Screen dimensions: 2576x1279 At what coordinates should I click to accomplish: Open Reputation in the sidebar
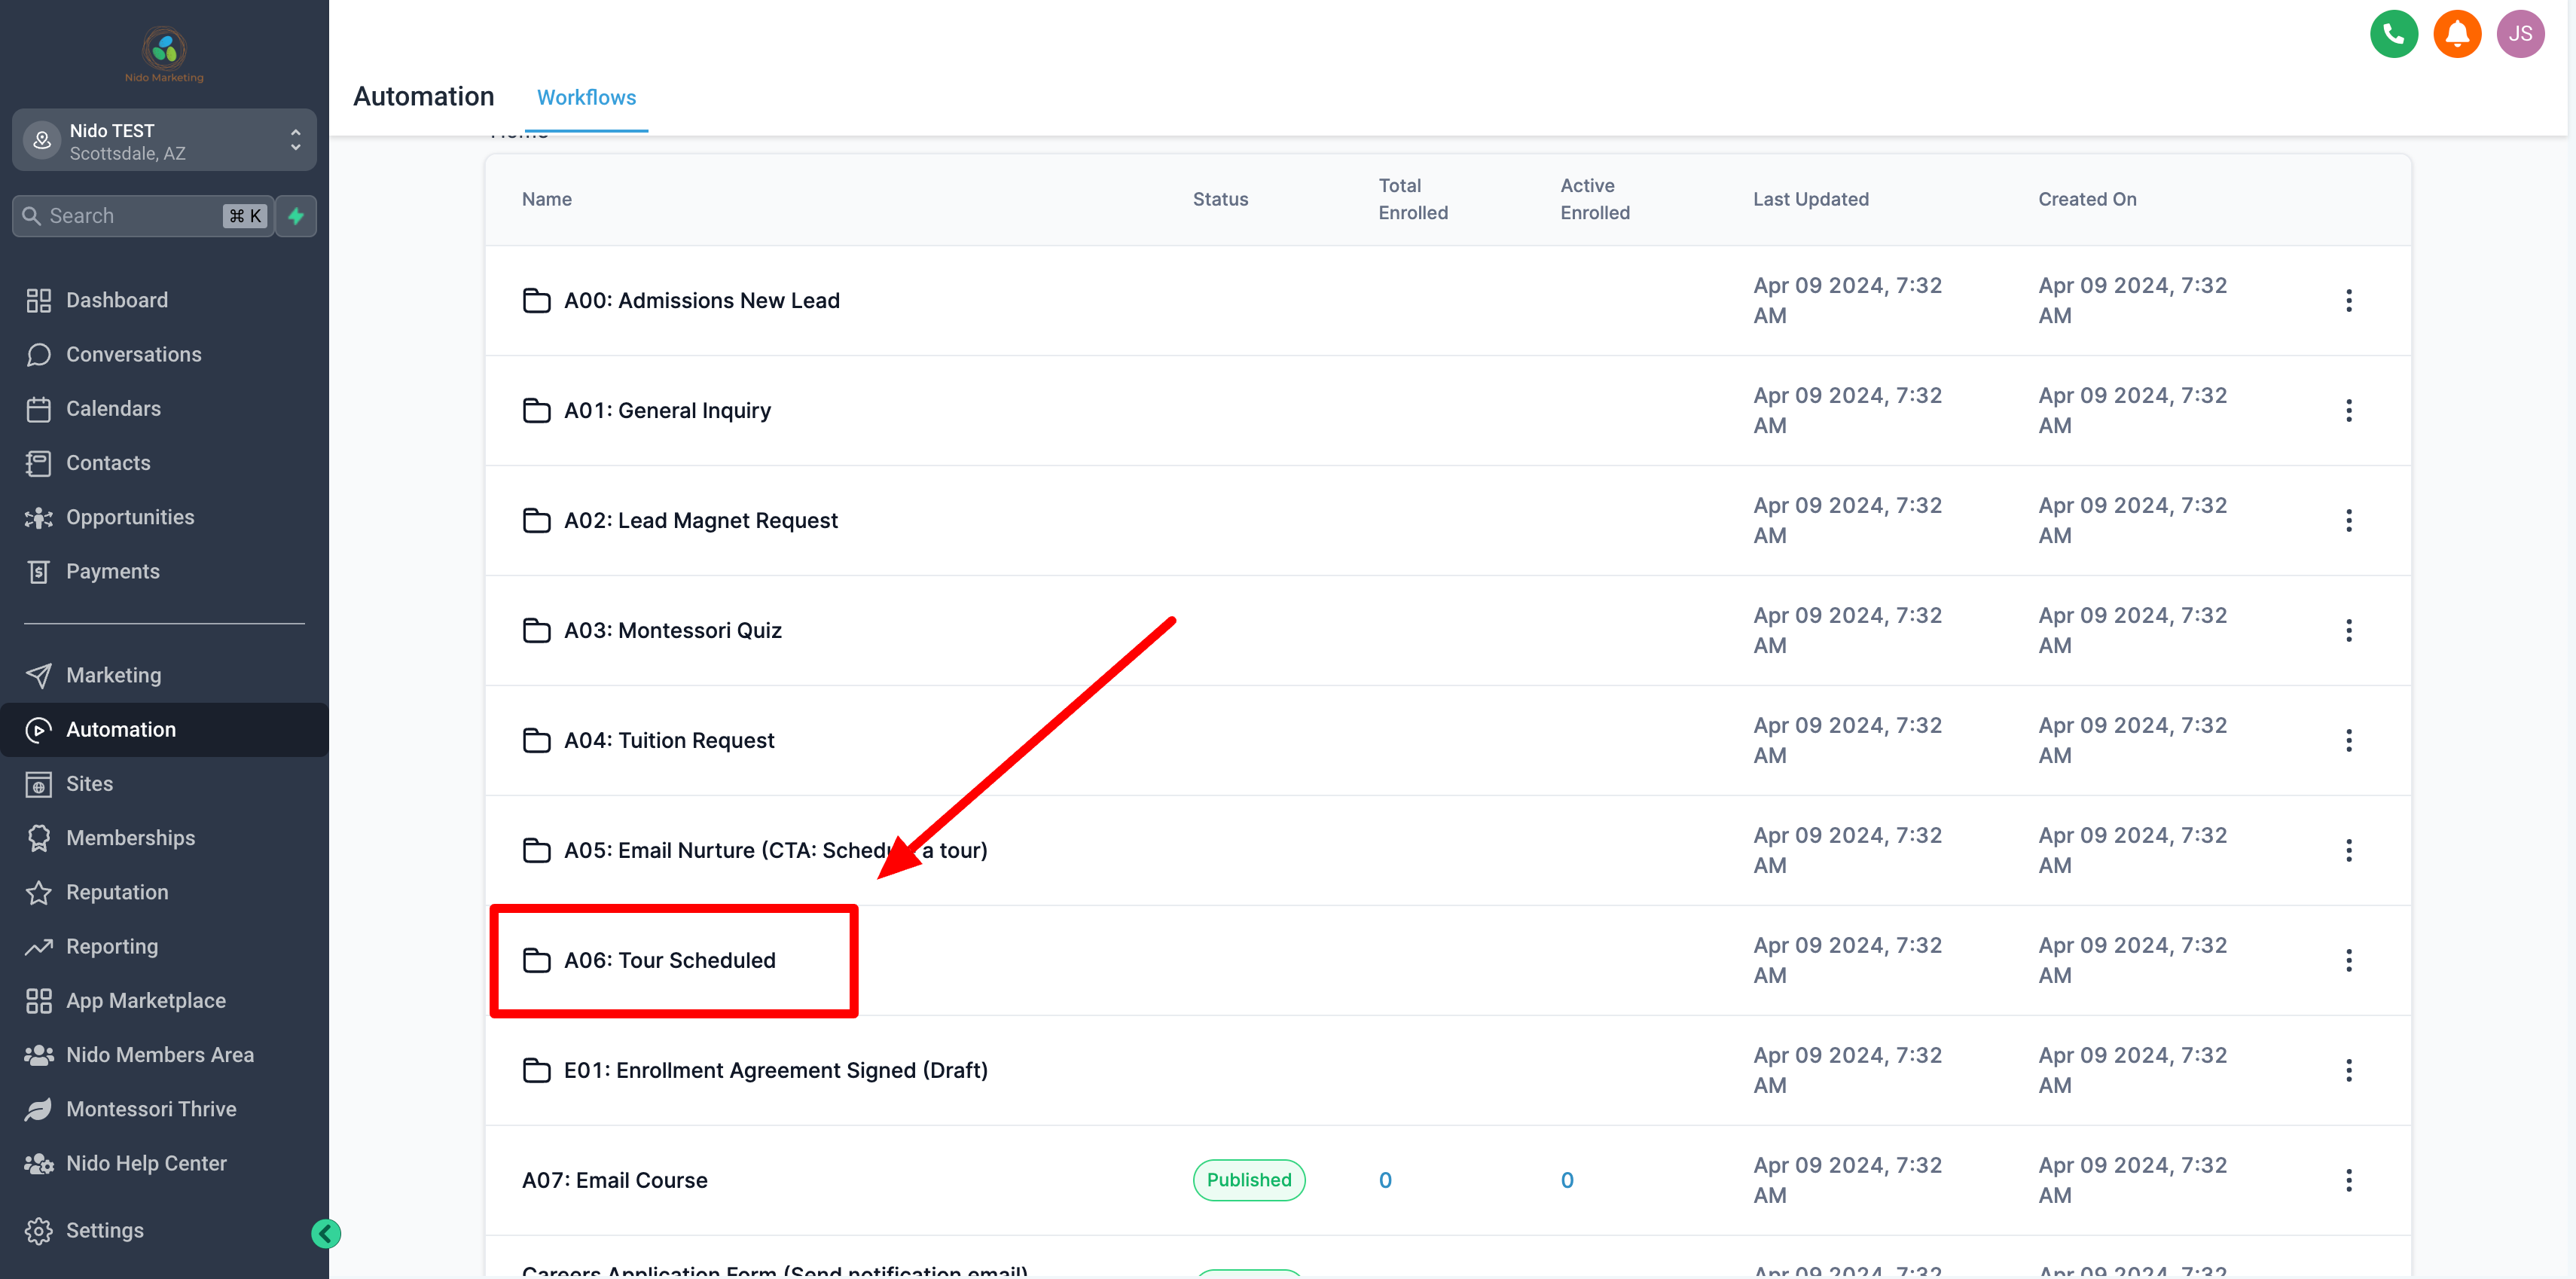pos(164,892)
